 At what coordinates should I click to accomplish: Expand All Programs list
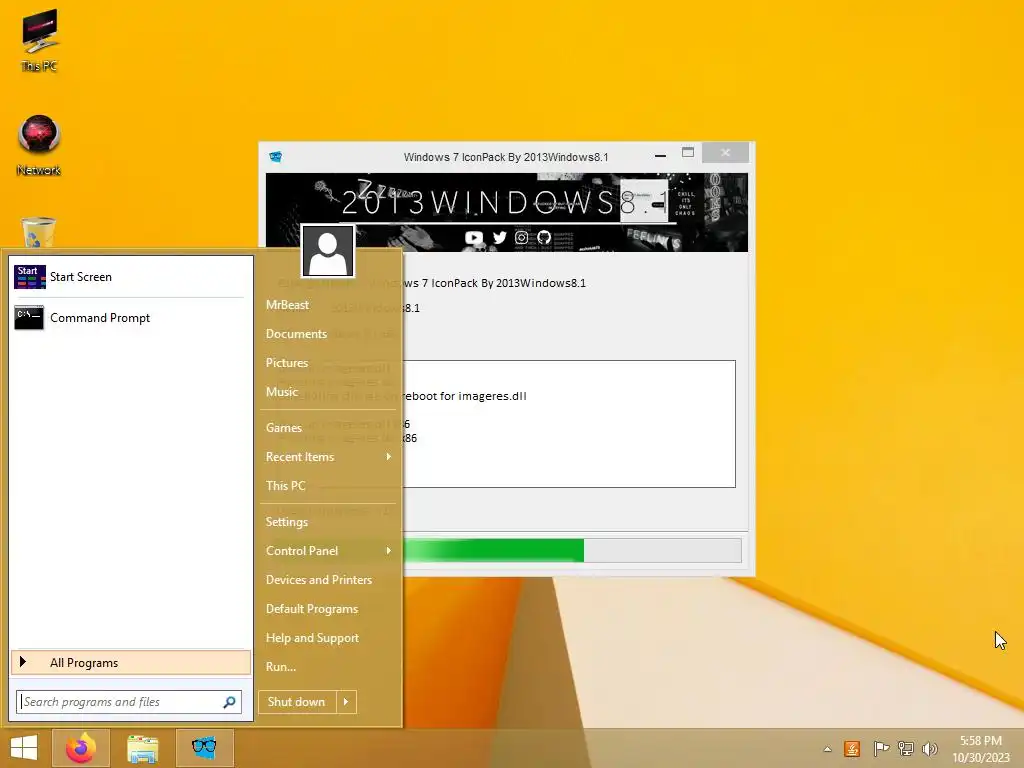tap(131, 662)
